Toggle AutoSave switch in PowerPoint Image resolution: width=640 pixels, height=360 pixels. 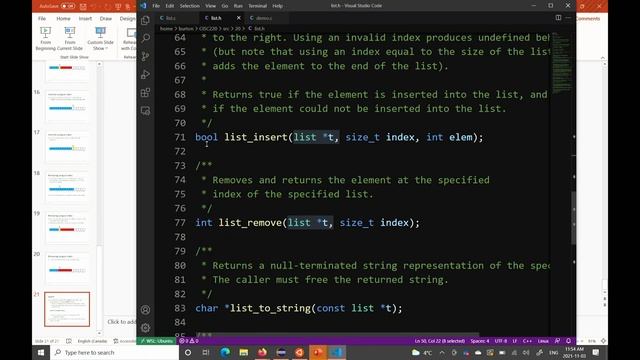point(68,6)
